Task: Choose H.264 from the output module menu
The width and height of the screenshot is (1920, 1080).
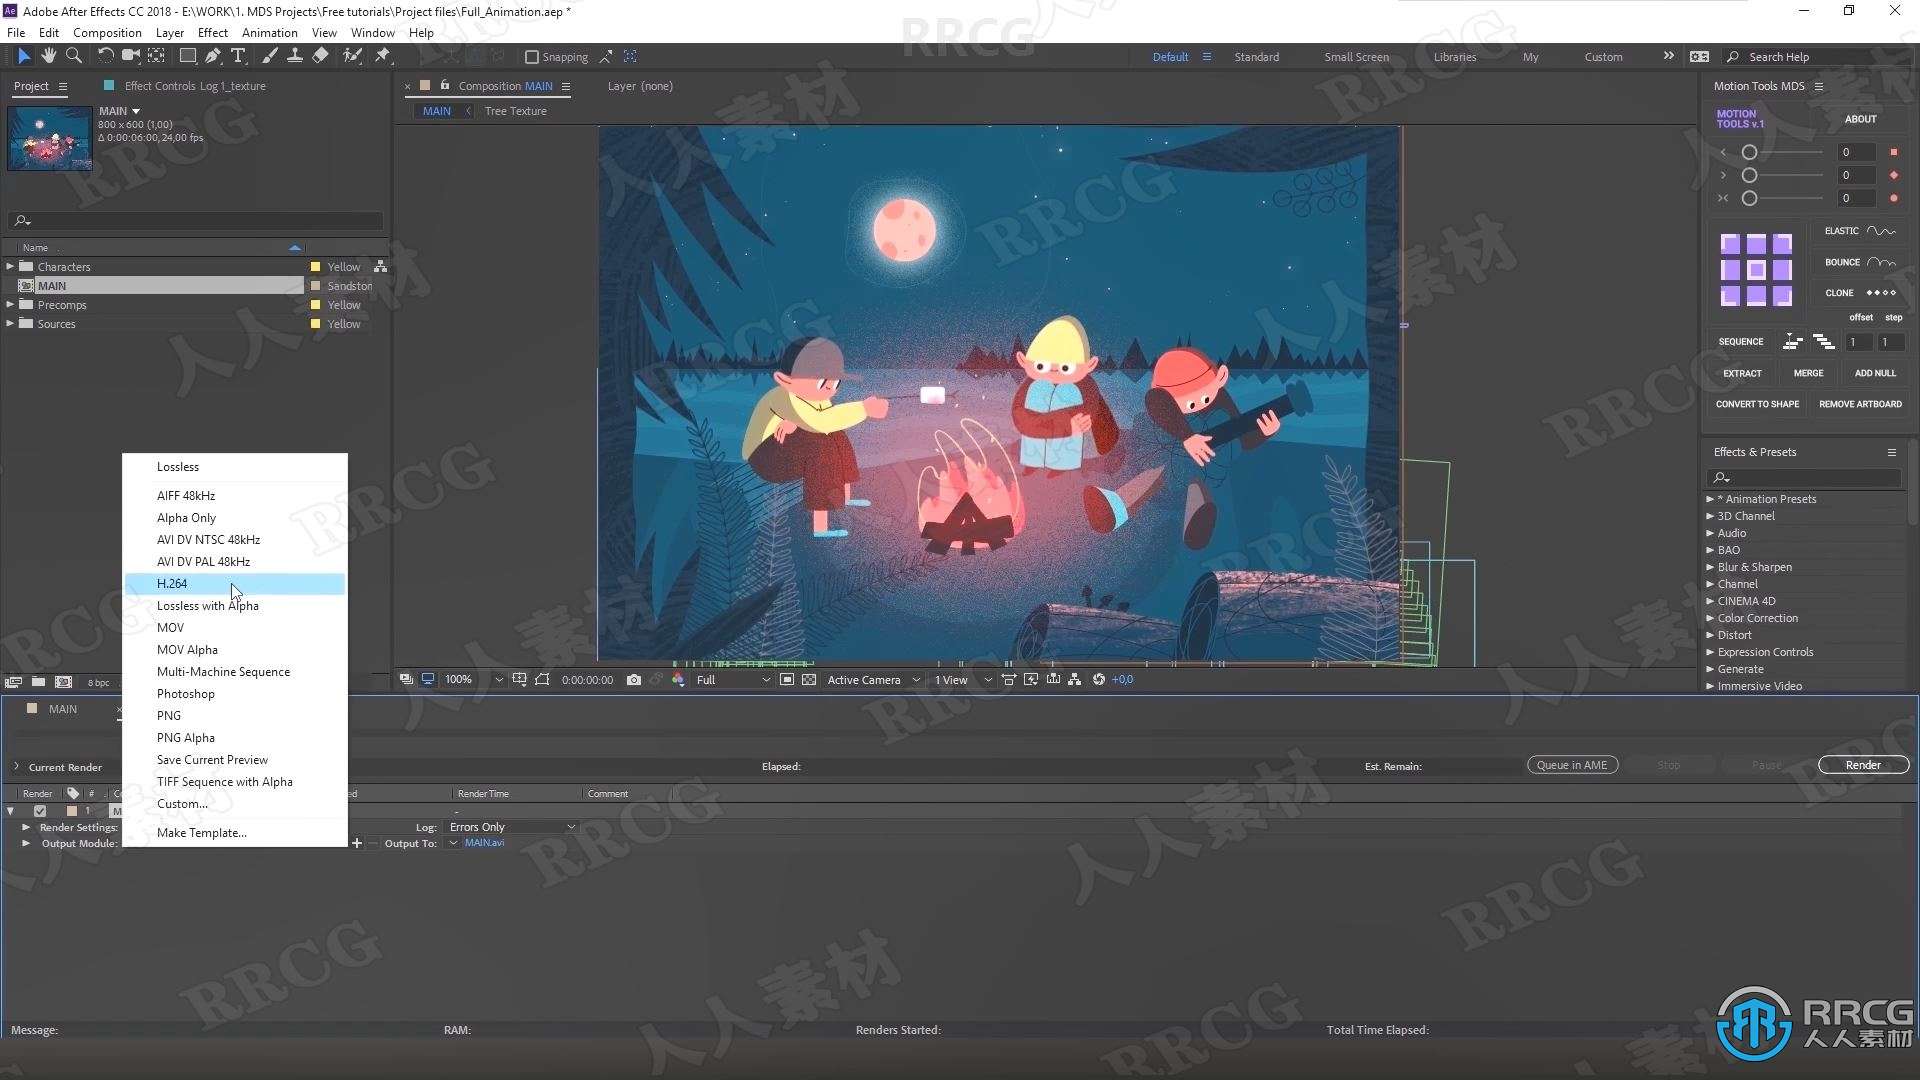Action: point(235,584)
